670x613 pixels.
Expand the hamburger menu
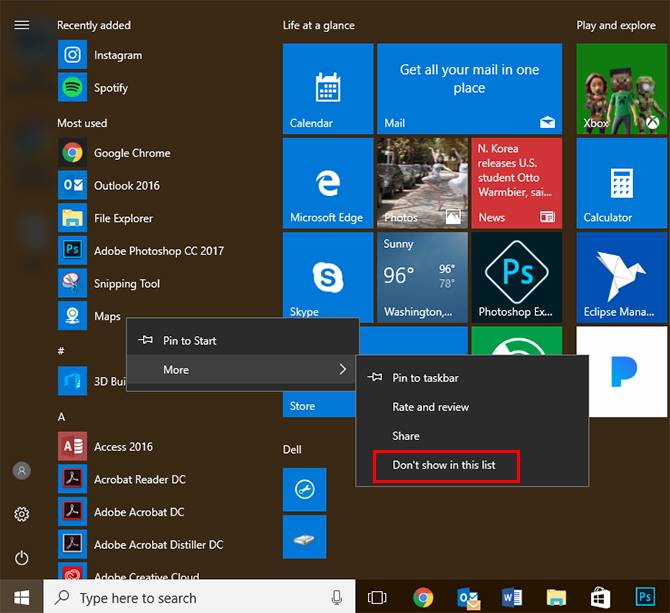(22, 25)
